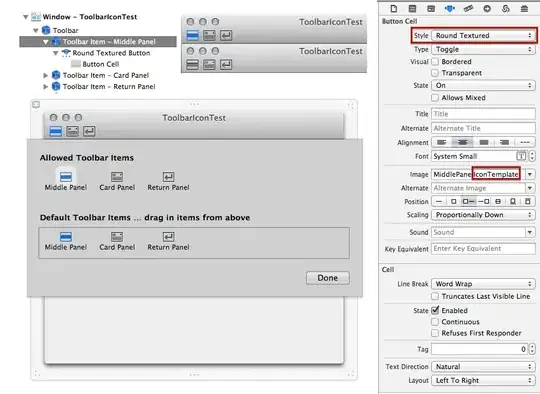Open the Line Break Word Wrap dropdown

point(483,284)
